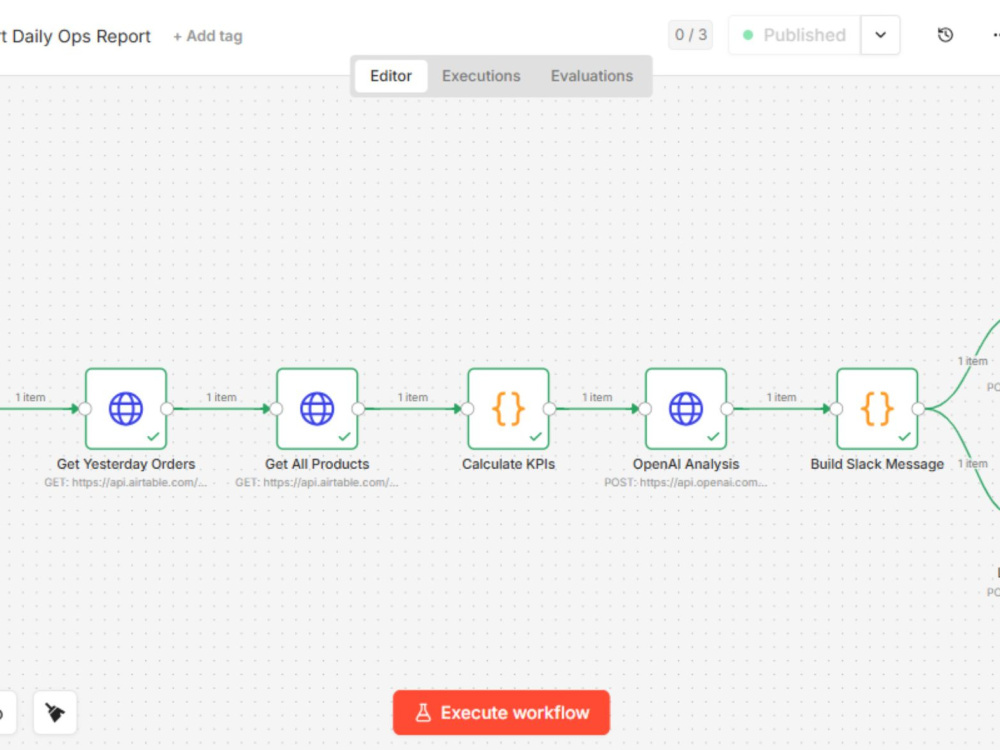The height and width of the screenshot is (750, 1000).
Task: Click input connector of OpenAI Analysis
Action: (645, 409)
